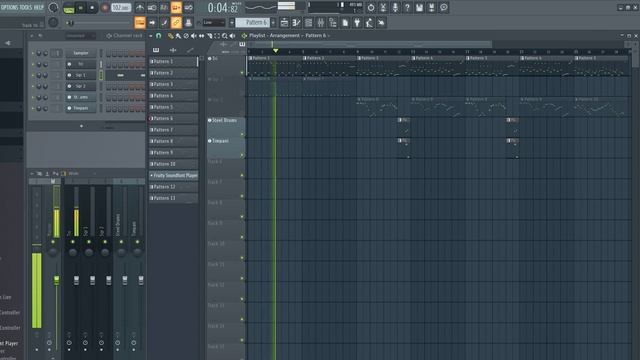
Task: Select Pattern 1 in the picker
Action: click(173, 62)
